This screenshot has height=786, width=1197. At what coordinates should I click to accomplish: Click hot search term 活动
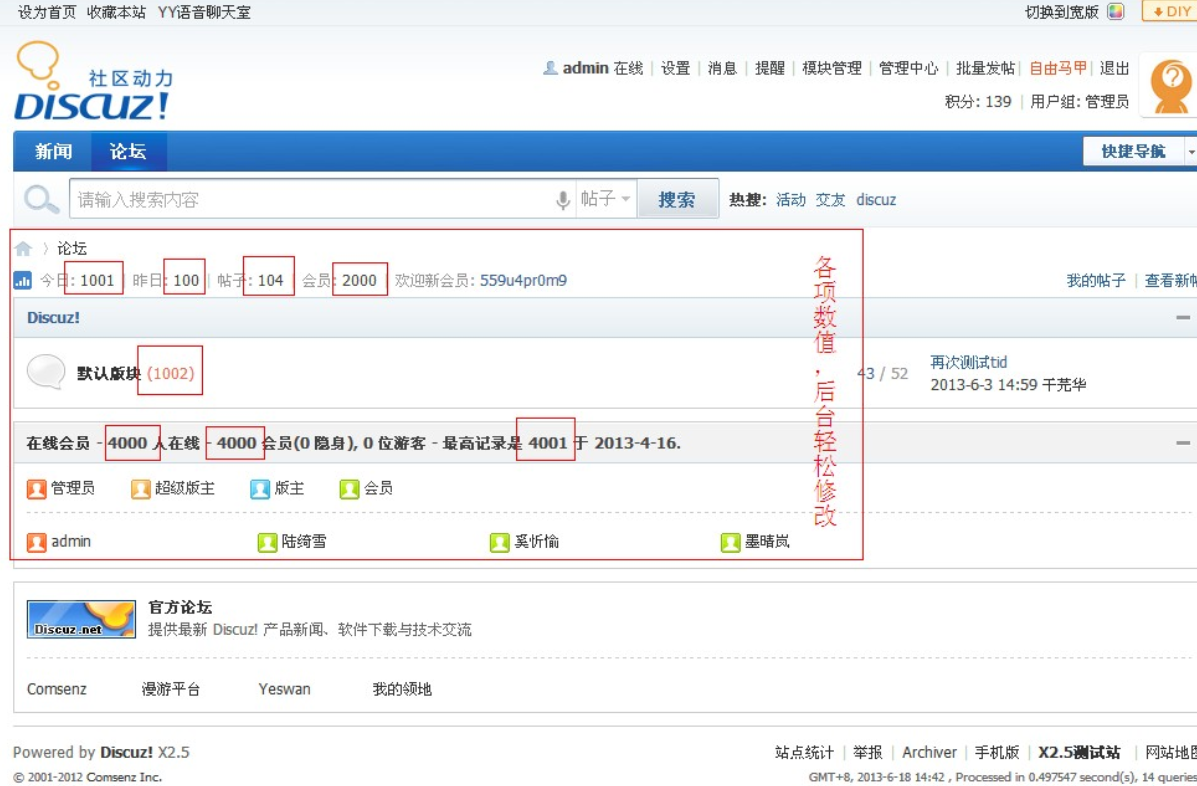coord(791,200)
